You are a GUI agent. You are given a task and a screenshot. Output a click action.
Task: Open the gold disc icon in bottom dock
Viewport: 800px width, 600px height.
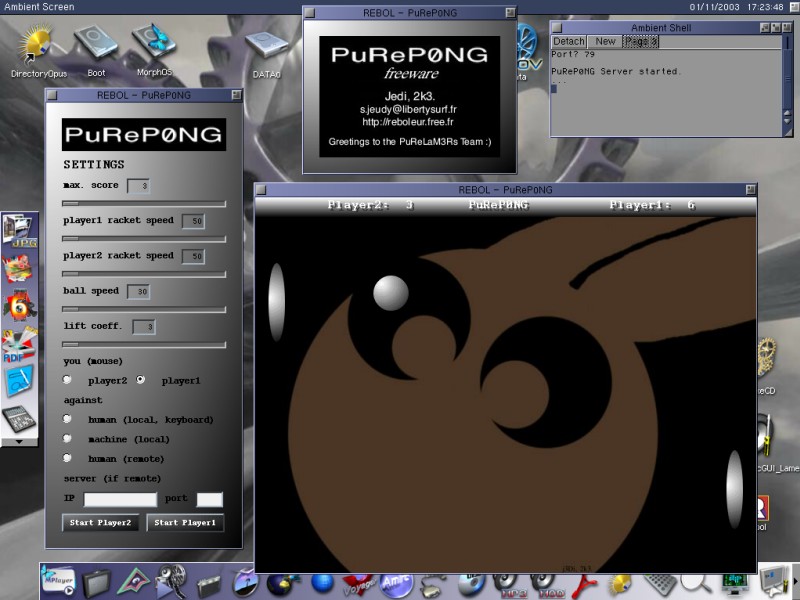[619, 585]
